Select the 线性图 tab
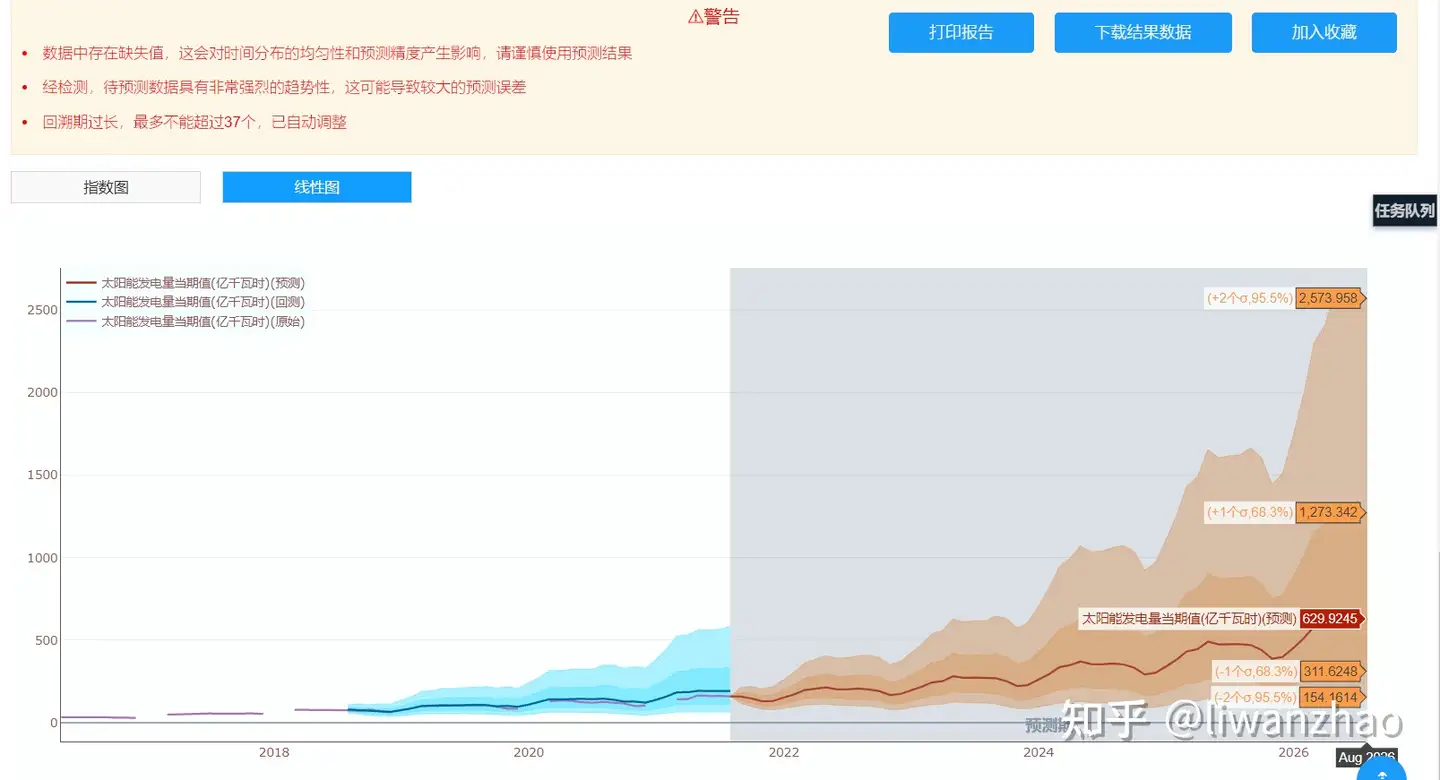1440x780 pixels. click(317, 187)
